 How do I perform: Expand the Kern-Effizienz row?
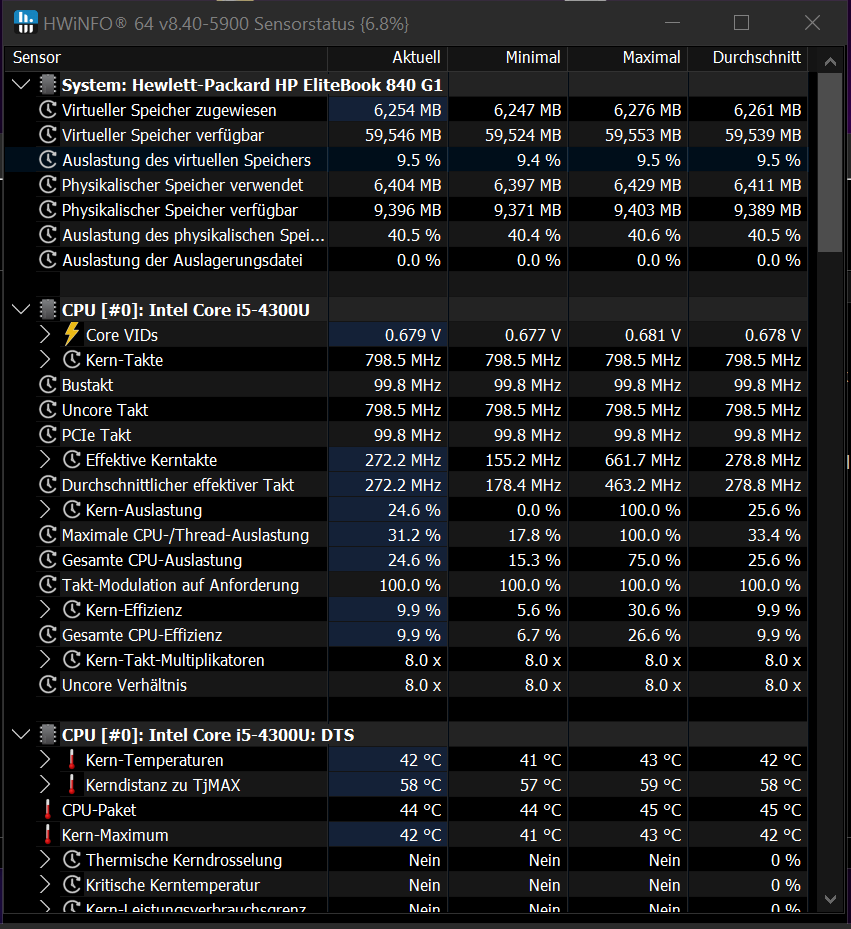45,610
